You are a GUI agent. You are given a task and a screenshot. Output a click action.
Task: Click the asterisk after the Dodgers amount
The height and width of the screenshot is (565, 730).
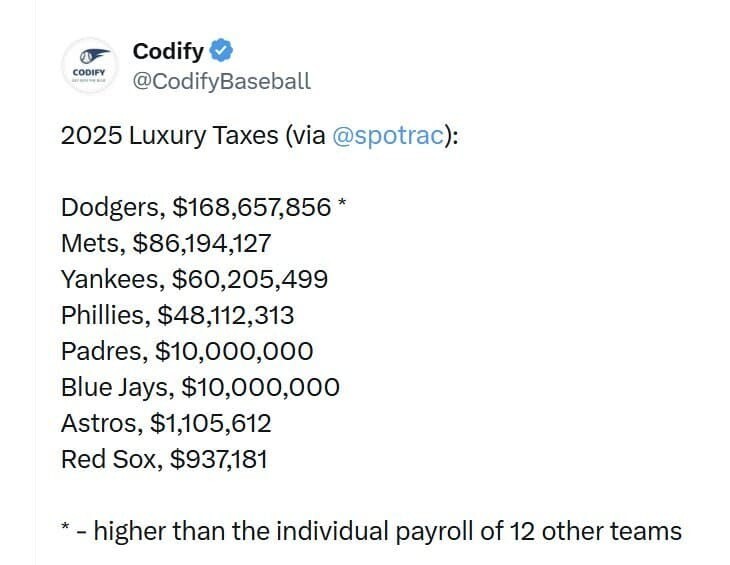pyautogui.click(x=342, y=203)
